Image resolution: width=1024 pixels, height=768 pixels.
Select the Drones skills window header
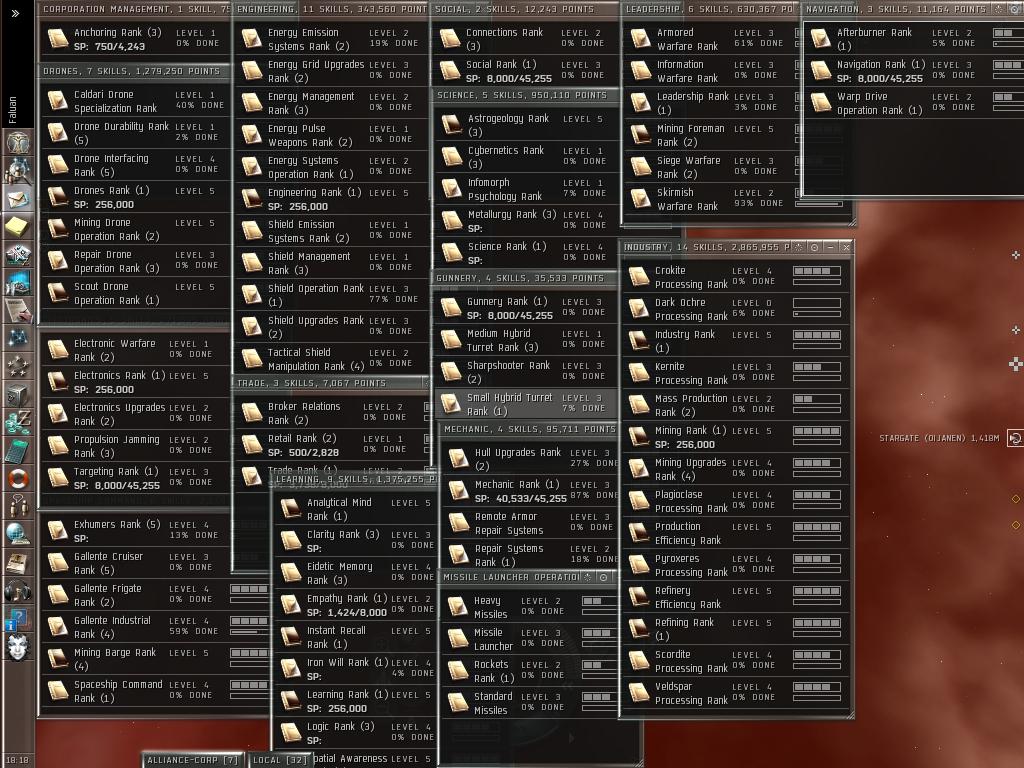coord(134,71)
